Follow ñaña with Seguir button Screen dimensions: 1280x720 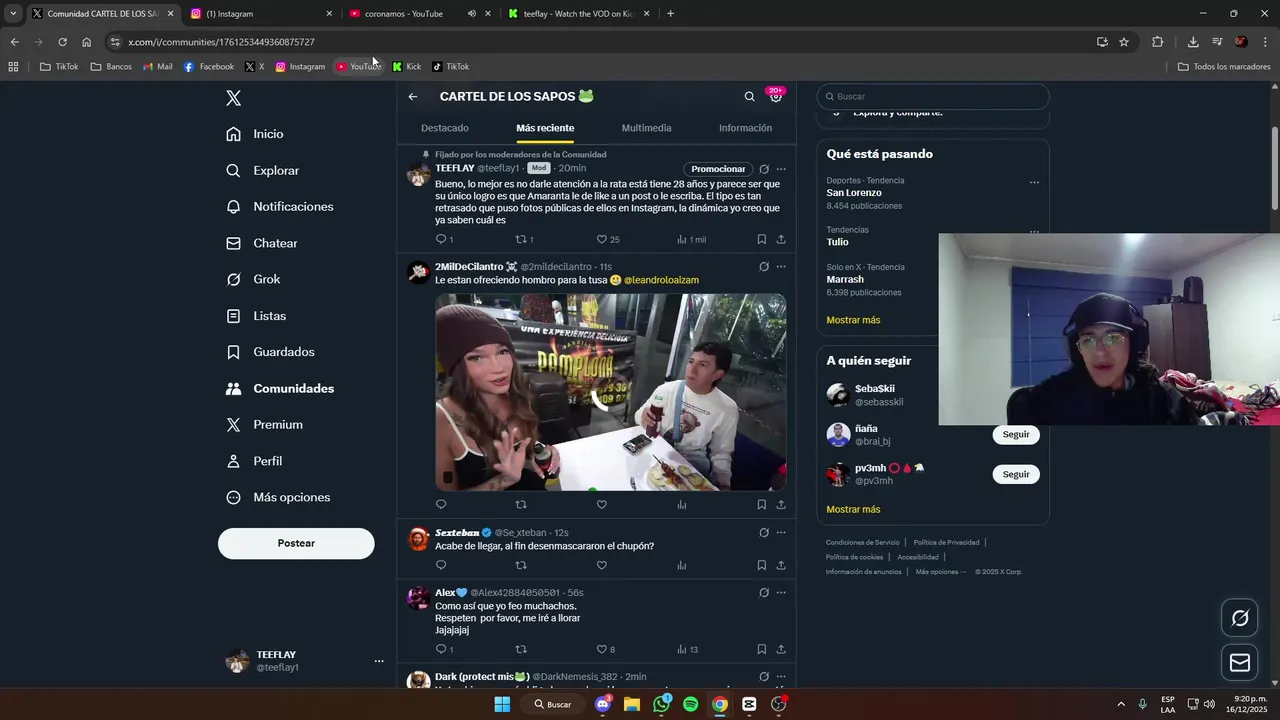1016,434
